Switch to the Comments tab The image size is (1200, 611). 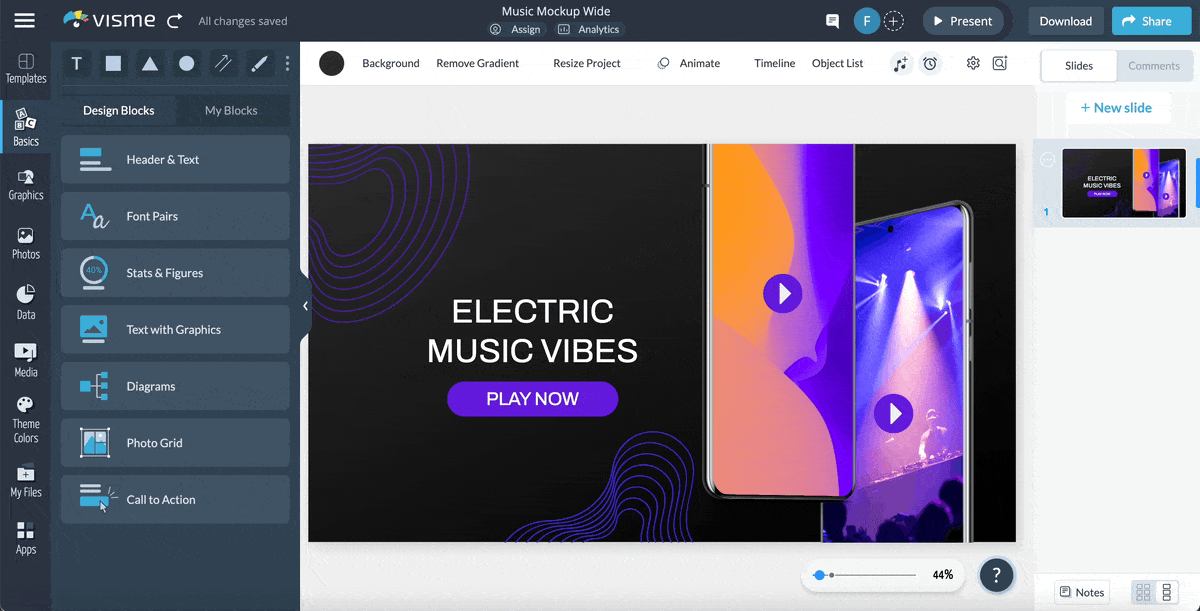[1153, 66]
